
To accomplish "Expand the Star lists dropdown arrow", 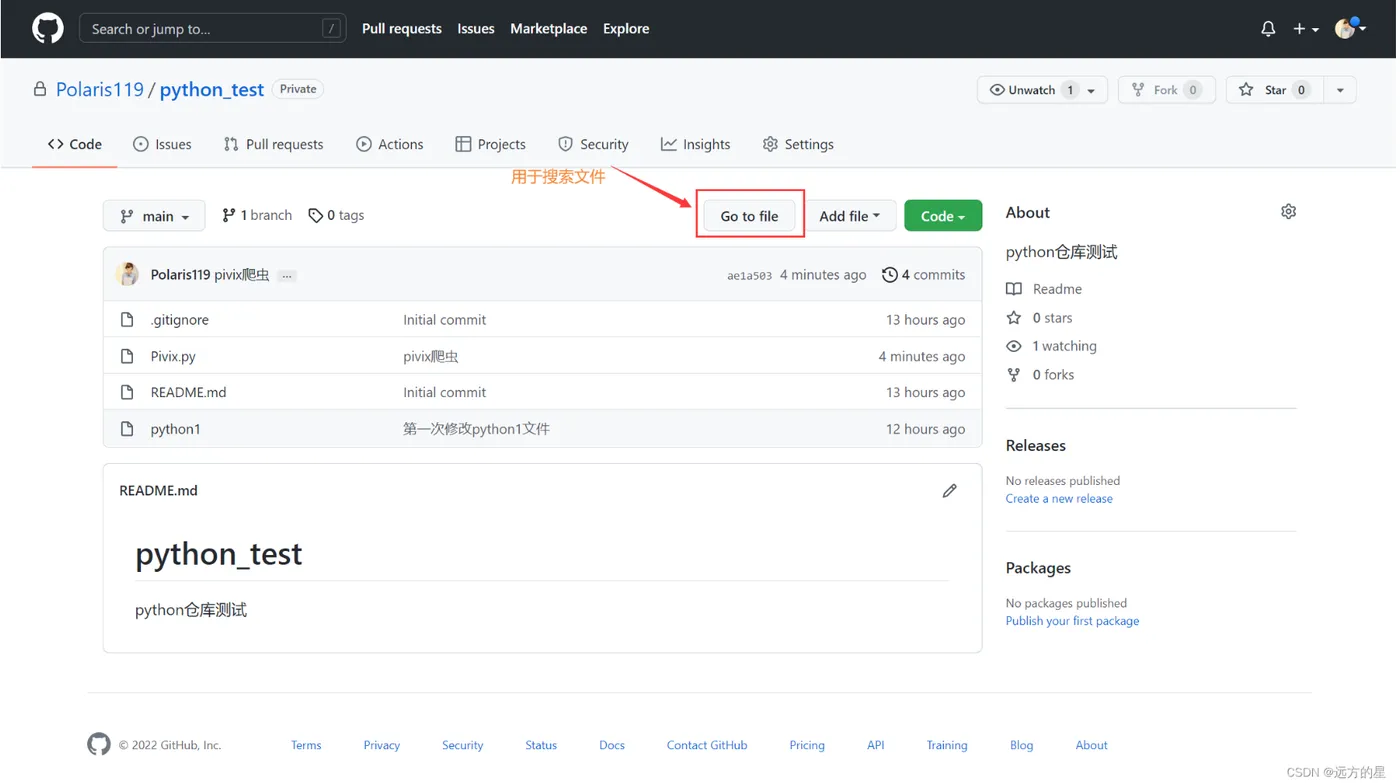I will click(1342, 90).
